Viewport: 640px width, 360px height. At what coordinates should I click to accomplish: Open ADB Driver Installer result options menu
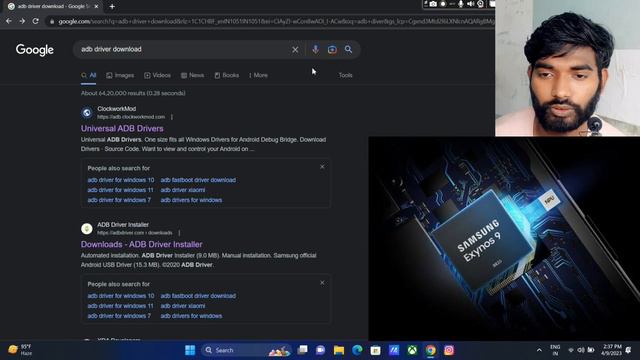(x=179, y=233)
